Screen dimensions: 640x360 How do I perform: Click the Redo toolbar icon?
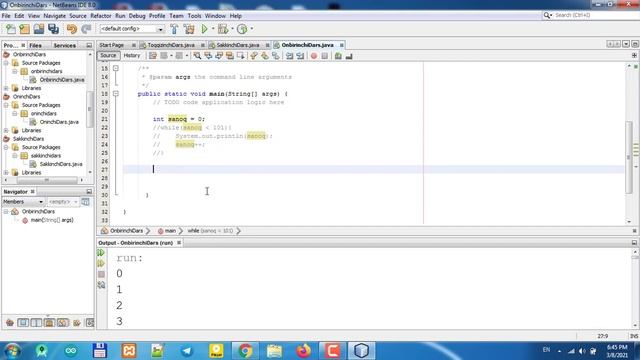[x=86, y=29]
